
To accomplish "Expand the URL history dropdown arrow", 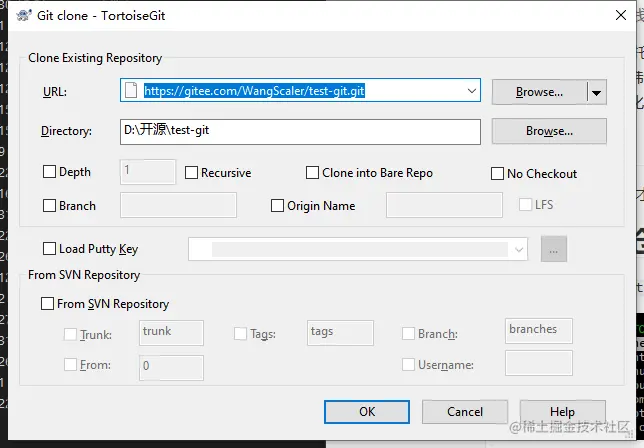I will tap(472, 91).
